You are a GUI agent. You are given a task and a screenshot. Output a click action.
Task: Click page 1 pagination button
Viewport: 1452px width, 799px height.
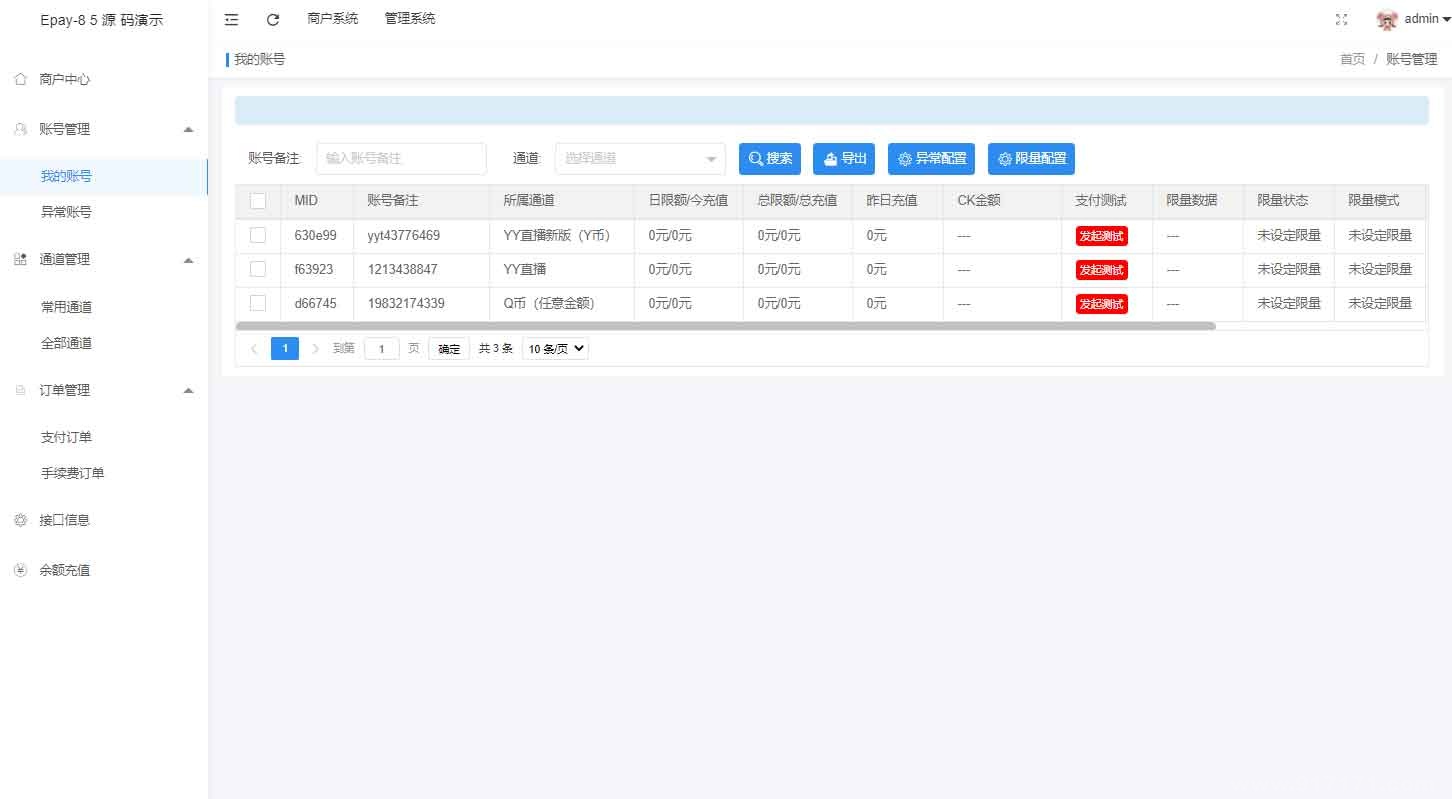285,348
